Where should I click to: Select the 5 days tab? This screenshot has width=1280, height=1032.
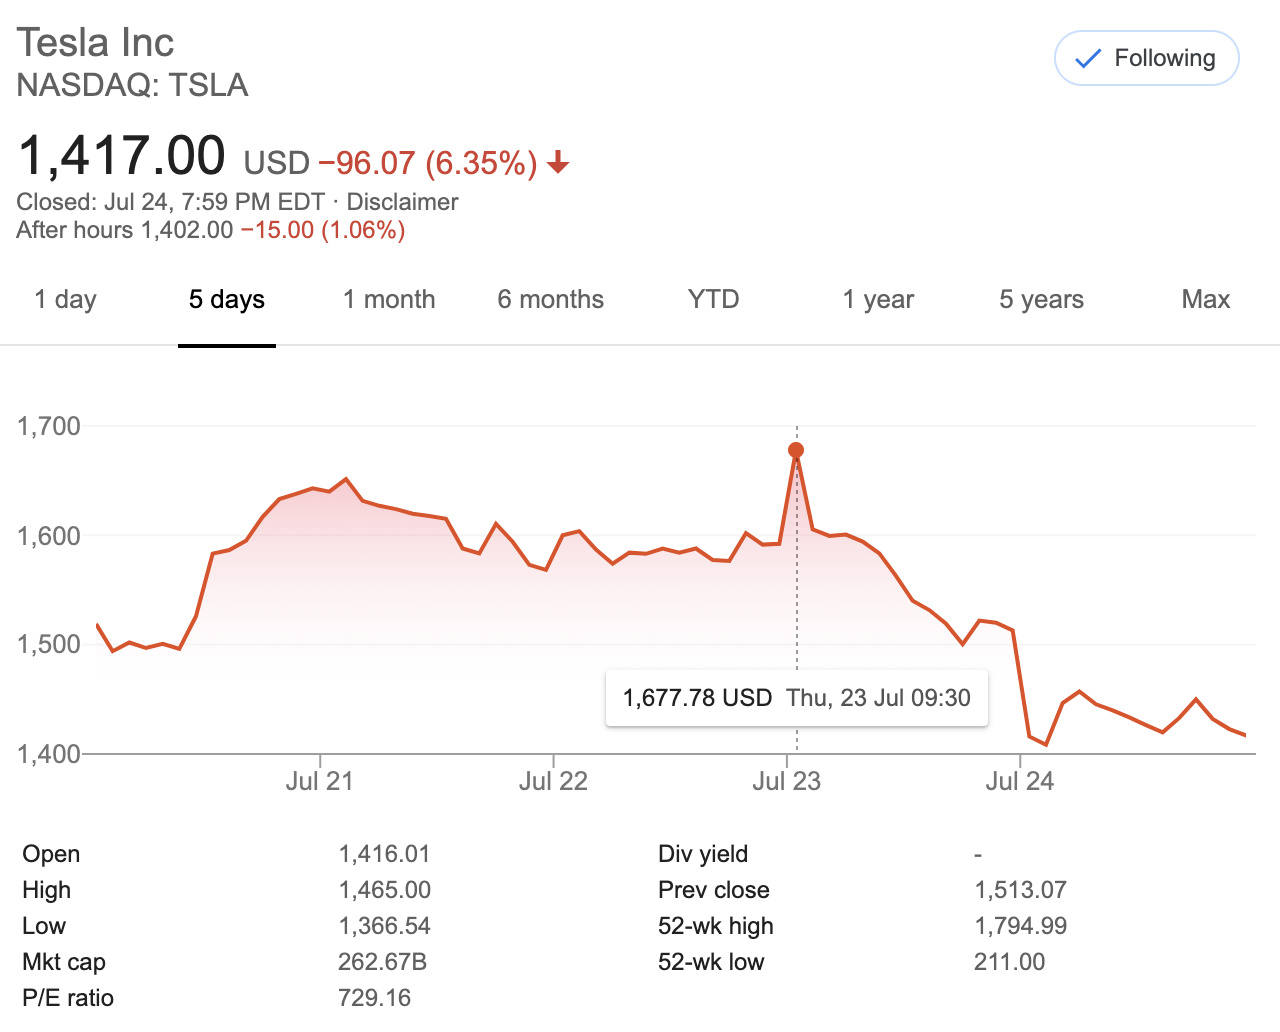[227, 299]
